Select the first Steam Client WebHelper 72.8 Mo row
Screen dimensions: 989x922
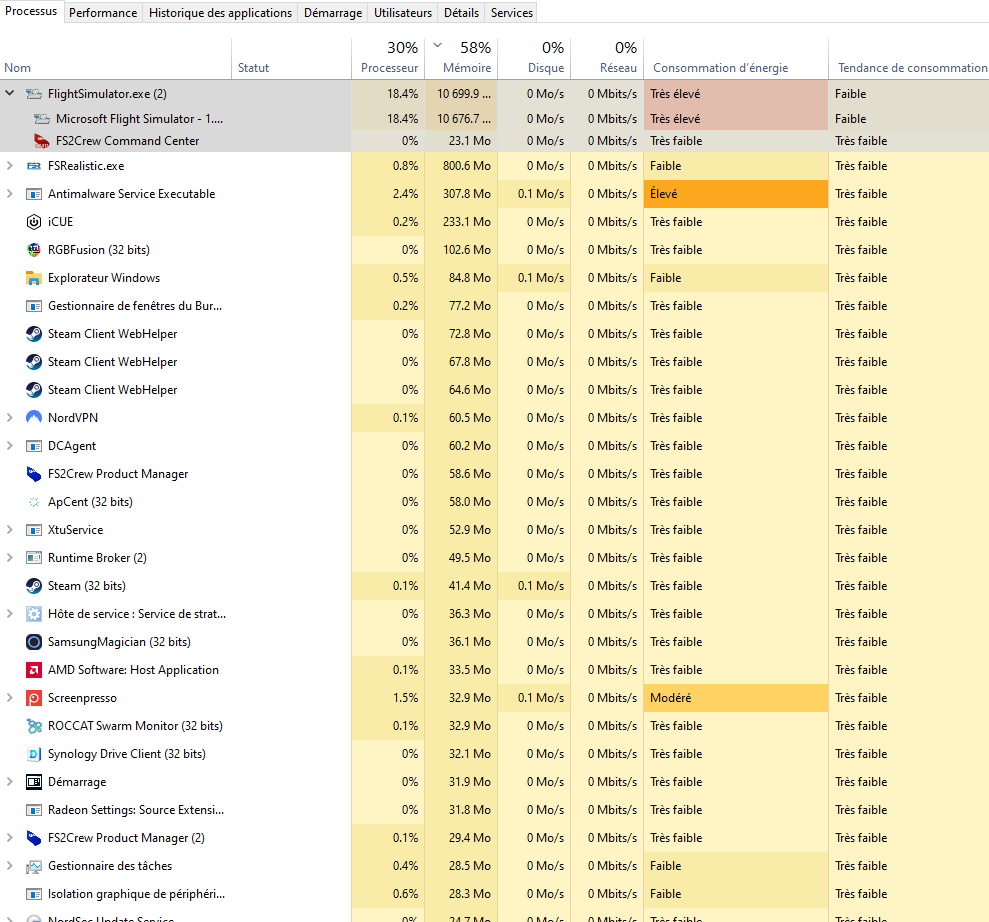click(x=494, y=334)
